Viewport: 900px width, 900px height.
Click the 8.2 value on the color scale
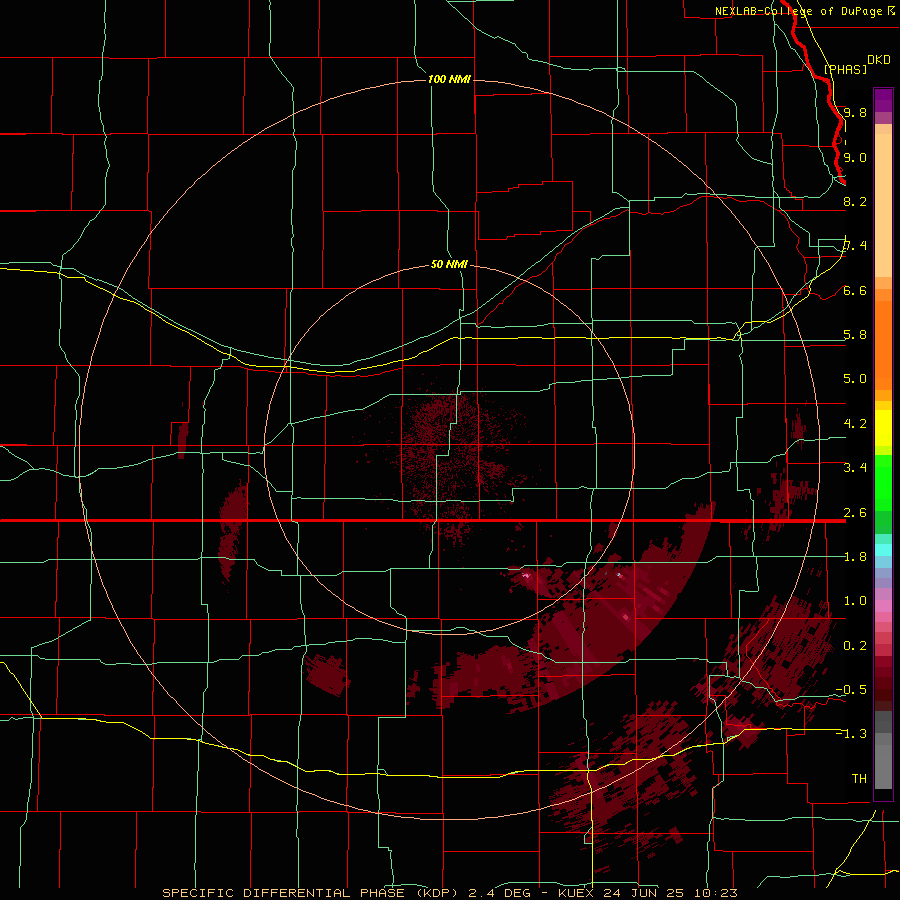pyautogui.click(x=855, y=201)
